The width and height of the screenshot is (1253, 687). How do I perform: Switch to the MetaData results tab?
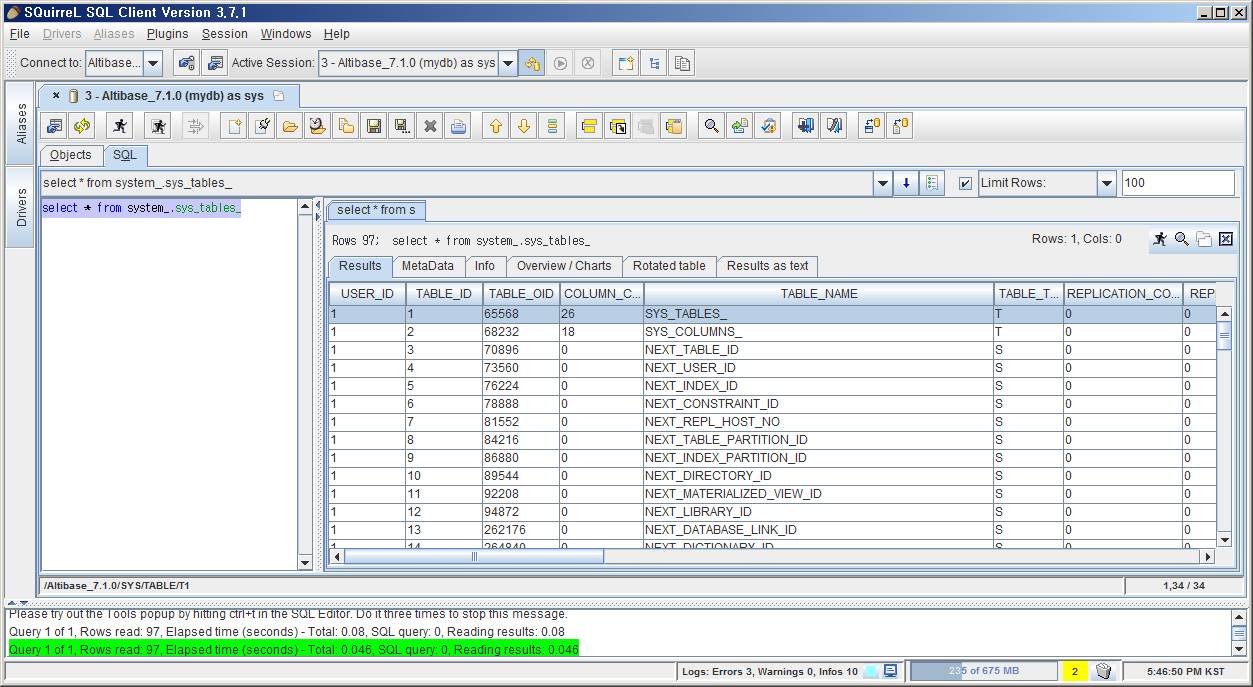tap(427, 266)
